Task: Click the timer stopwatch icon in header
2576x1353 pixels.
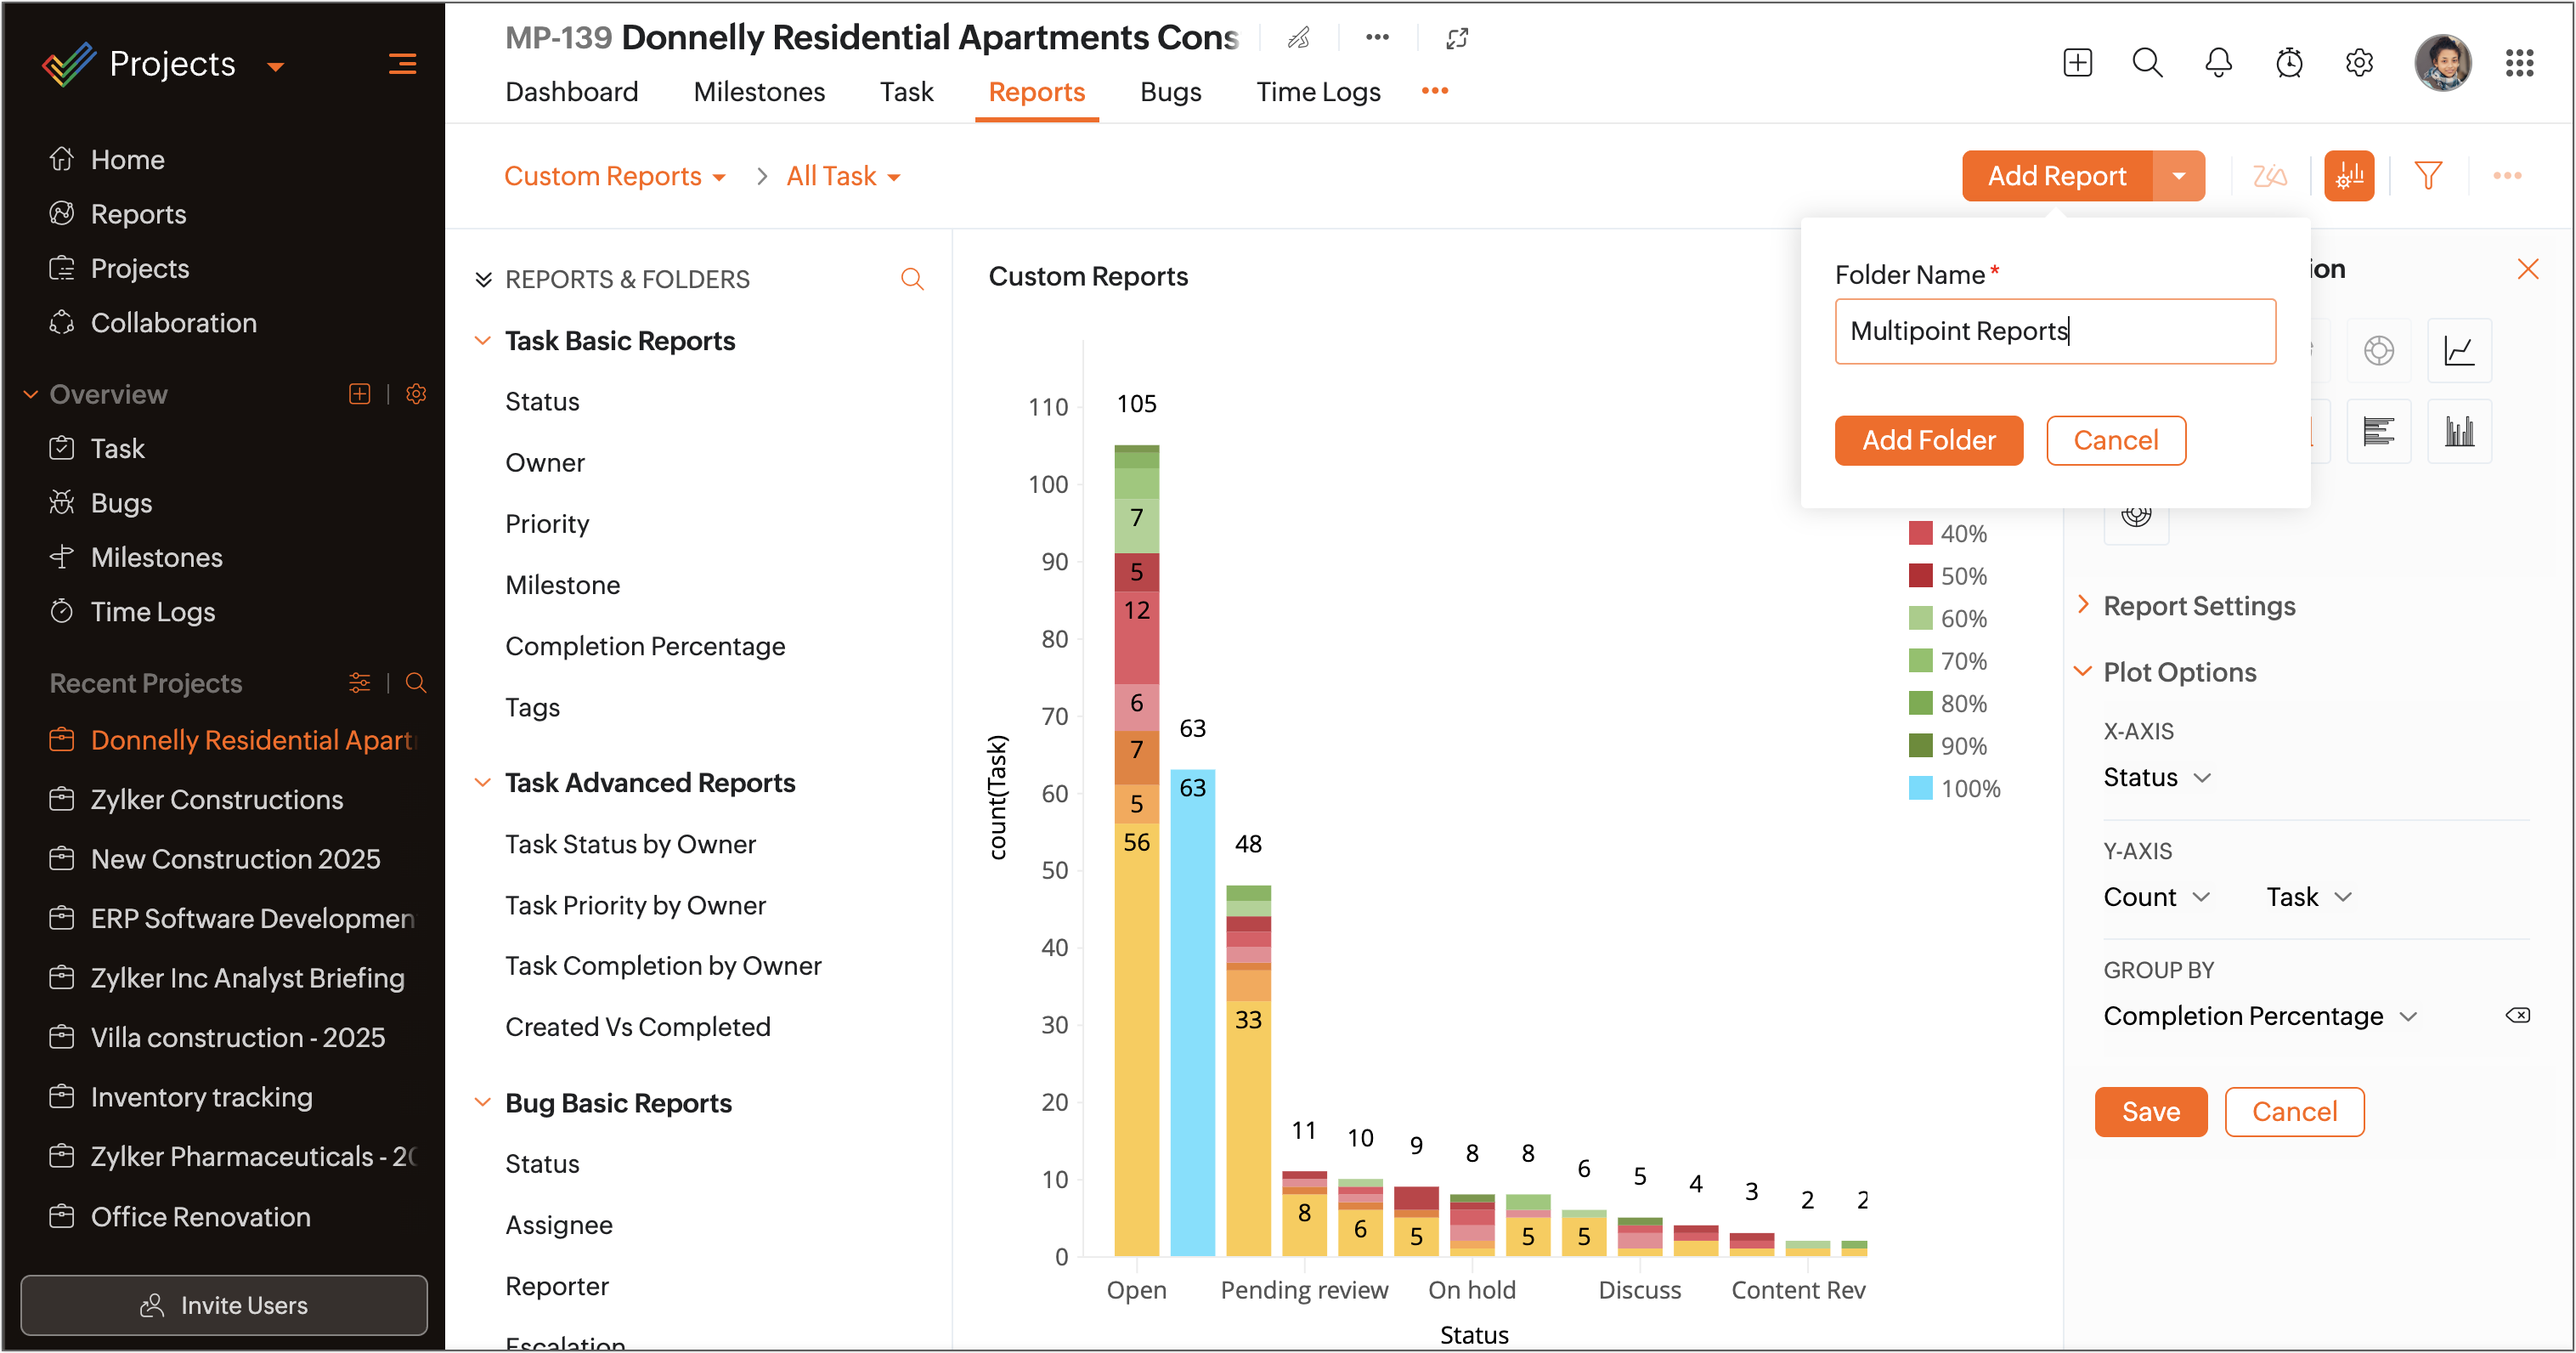Action: (x=2289, y=63)
